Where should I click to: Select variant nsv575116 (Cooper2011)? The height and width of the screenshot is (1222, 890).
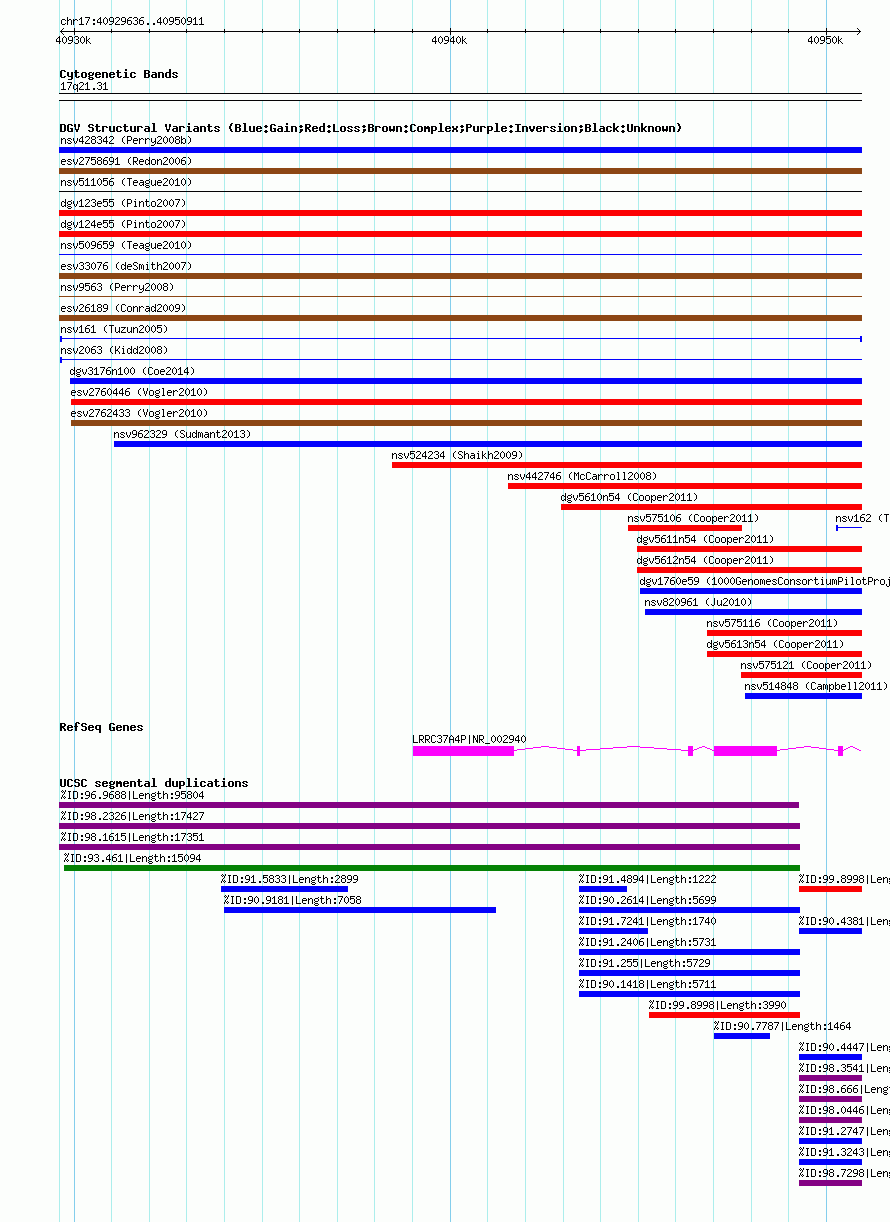click(x=784, y=633)
